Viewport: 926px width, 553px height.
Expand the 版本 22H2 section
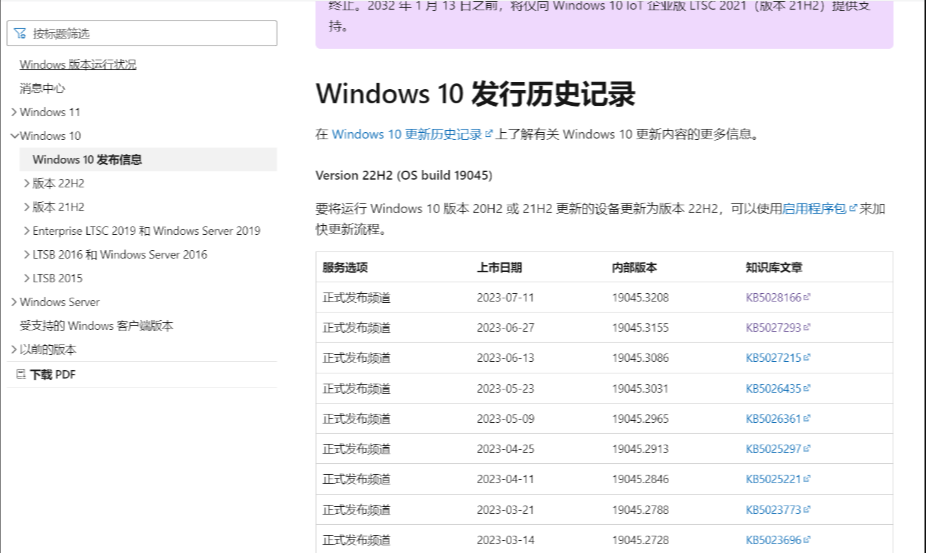click(27, 183)
